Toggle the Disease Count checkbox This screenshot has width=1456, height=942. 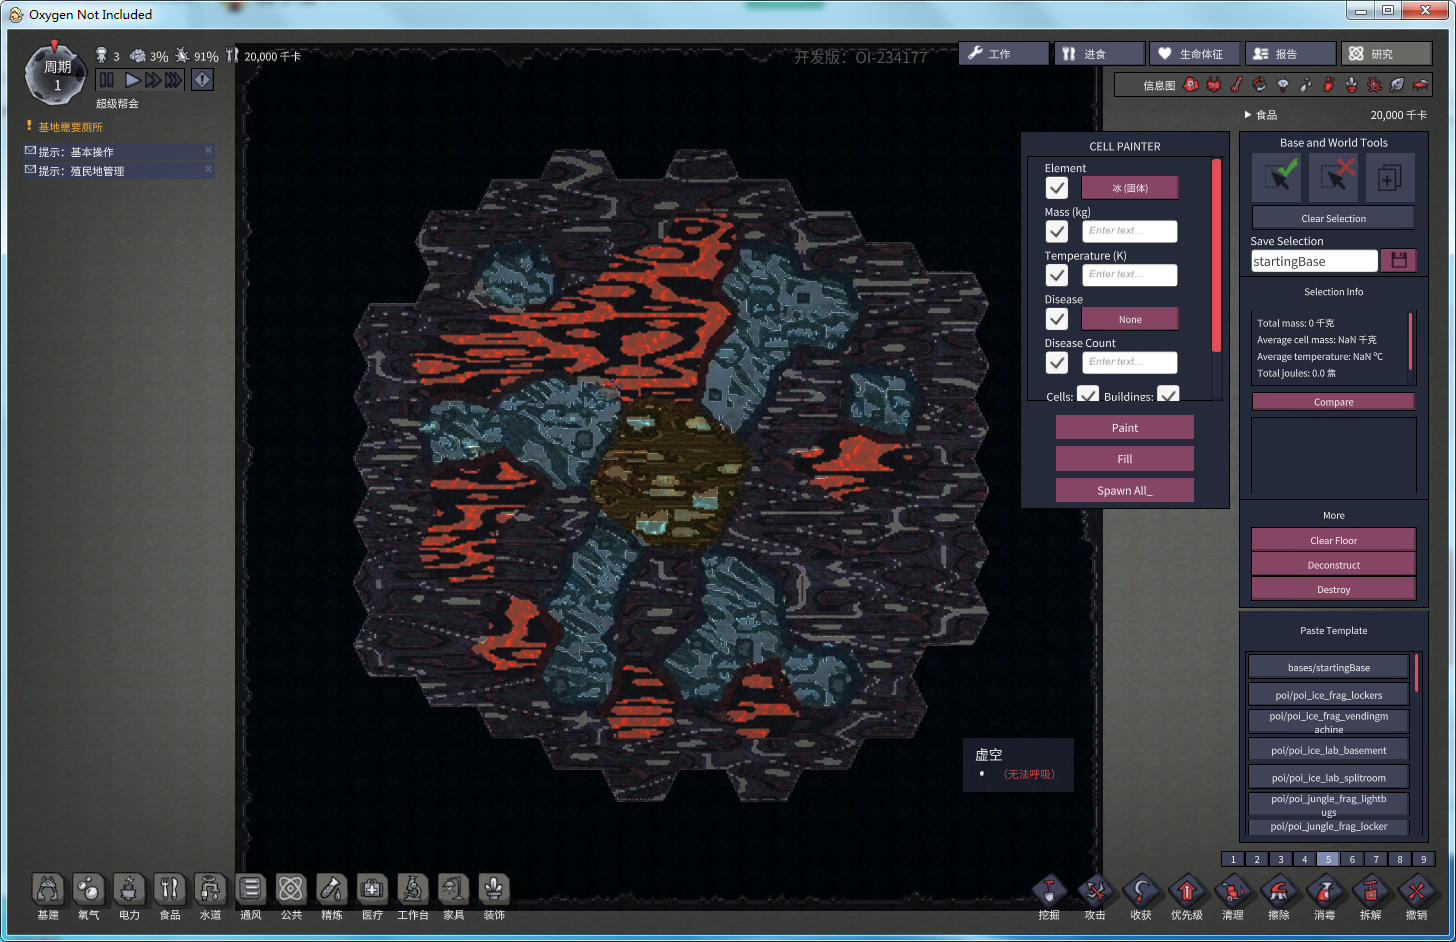tap(1057, 362)
